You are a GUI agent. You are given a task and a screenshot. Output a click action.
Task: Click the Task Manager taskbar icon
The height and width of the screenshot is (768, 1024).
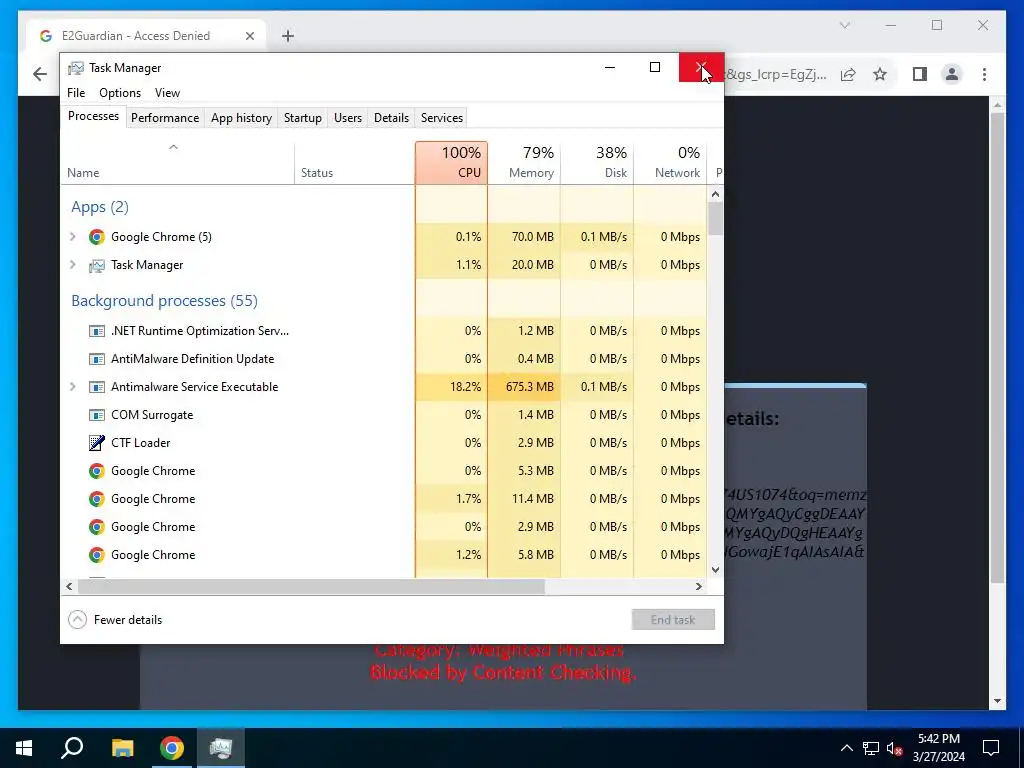(221, 748)
